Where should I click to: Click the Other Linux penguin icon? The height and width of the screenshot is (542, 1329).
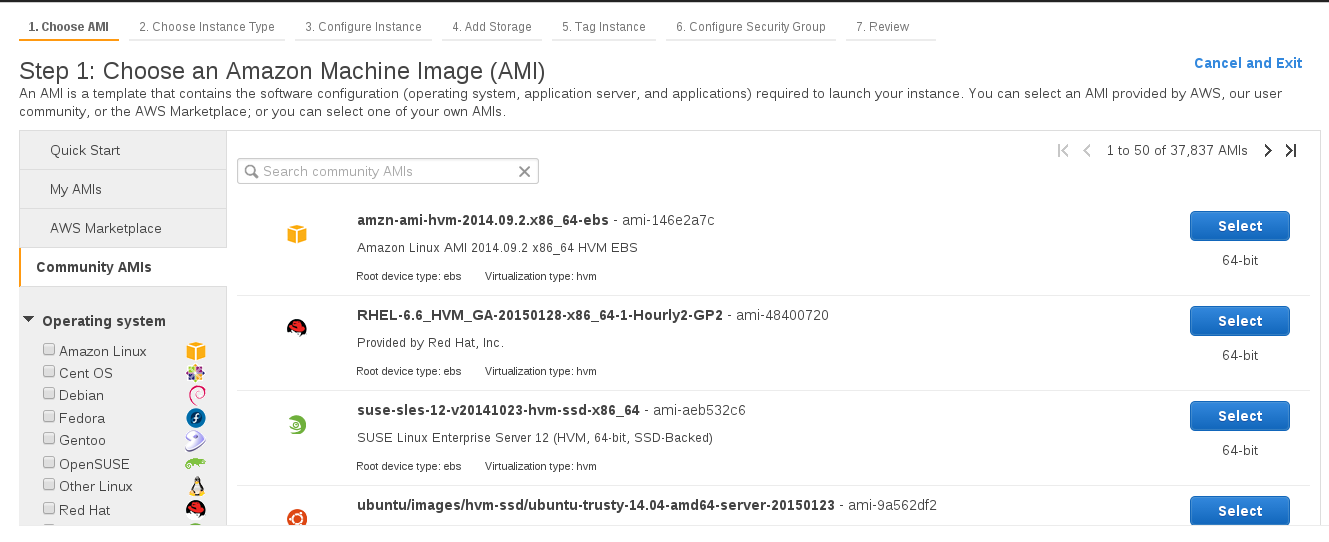pos(196,486)
